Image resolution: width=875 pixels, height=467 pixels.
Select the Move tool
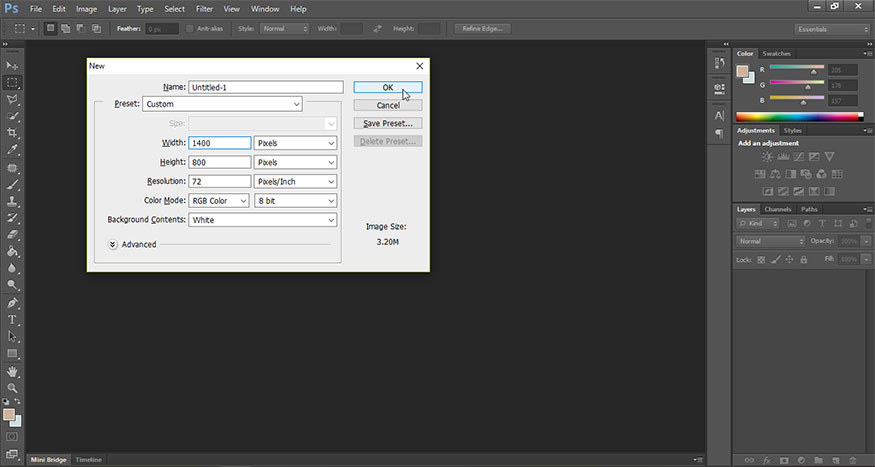click(12, 66)
